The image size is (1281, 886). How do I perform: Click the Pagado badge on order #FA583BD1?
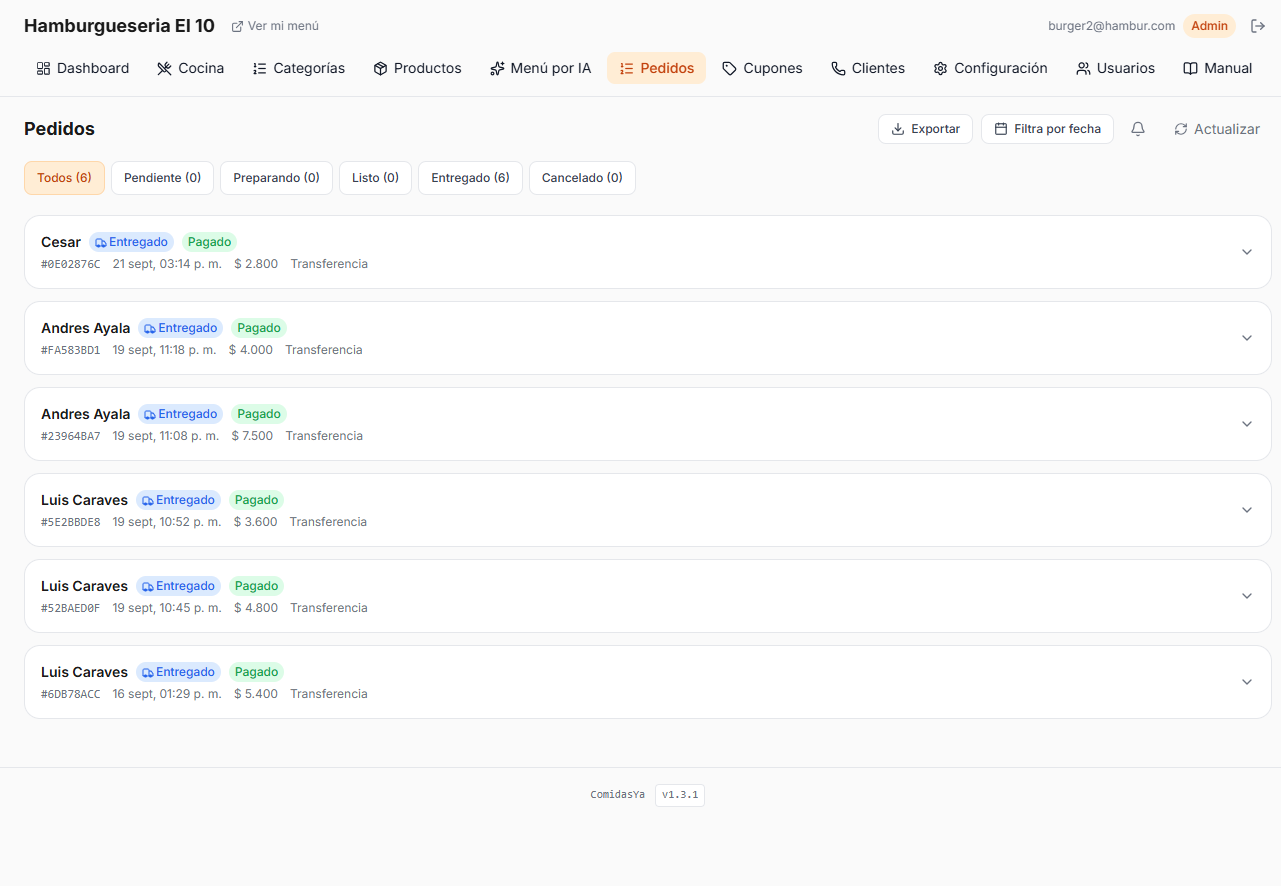pos(259,328)
